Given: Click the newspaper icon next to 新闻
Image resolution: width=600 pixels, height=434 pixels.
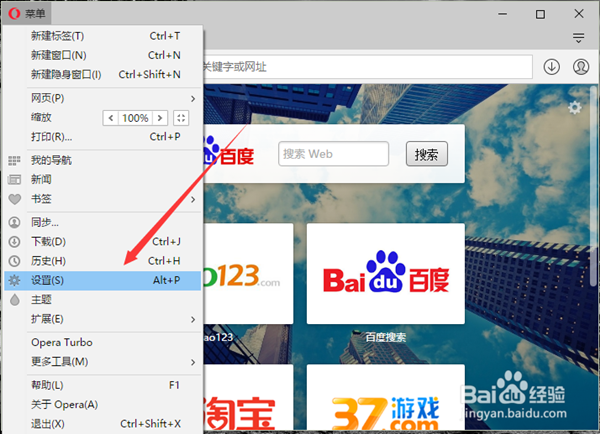Looking at the screenshot, I should tap(15, 179).
